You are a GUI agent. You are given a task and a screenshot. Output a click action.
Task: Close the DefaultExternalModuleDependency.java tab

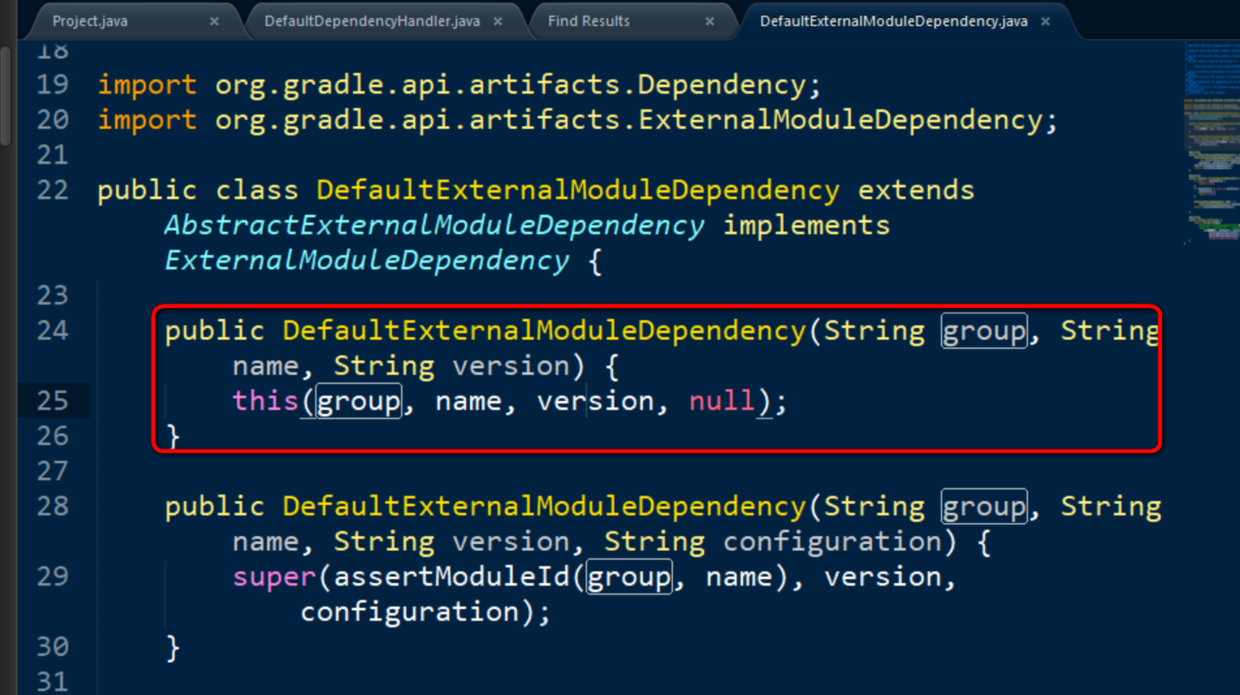pyautogui.click(x=1045, y=20)
